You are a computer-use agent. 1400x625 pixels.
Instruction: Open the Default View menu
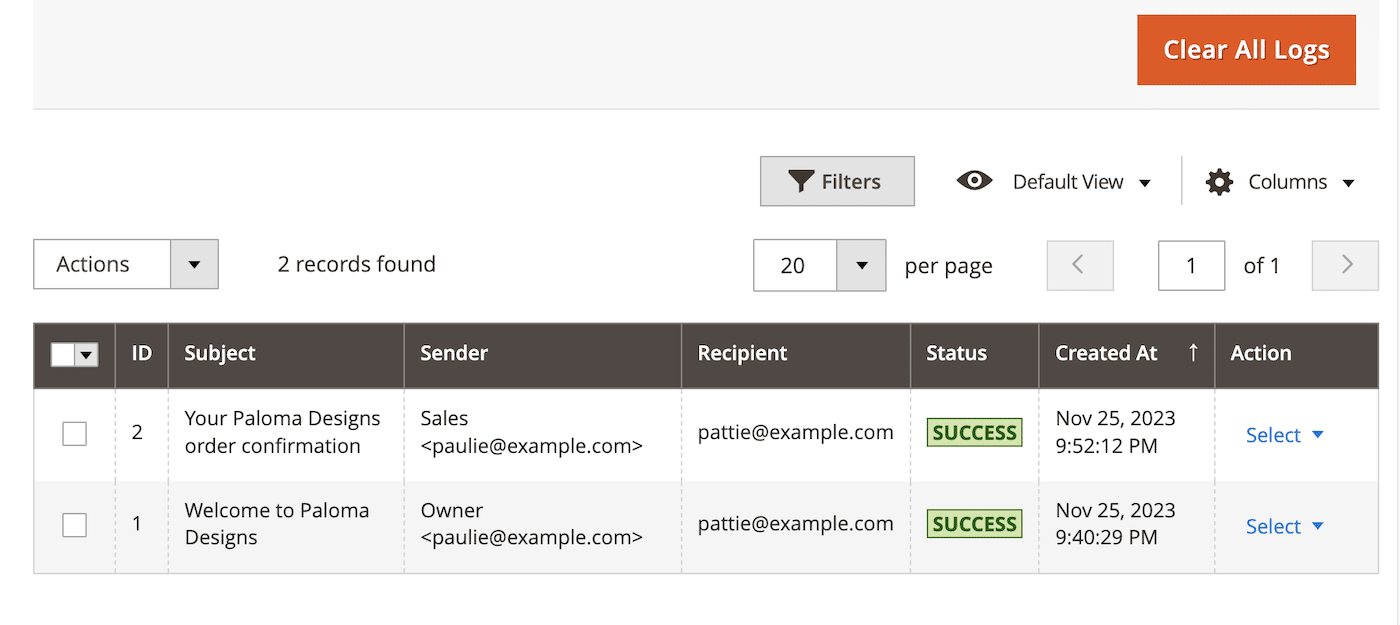point(1081,181)
